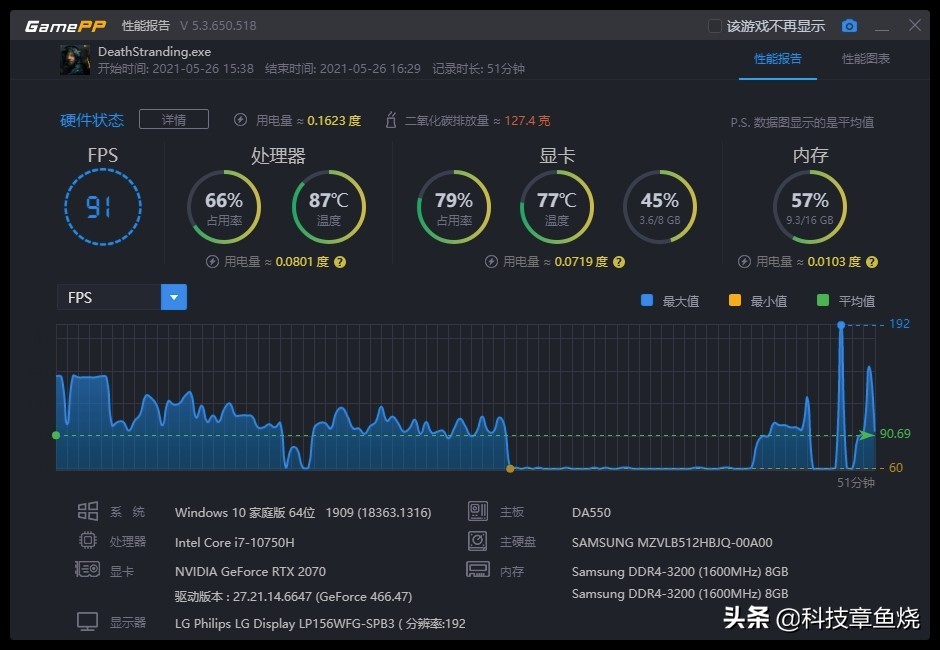Click the 主硬盘 primary disk icon
940x650 pixels.
477,541
